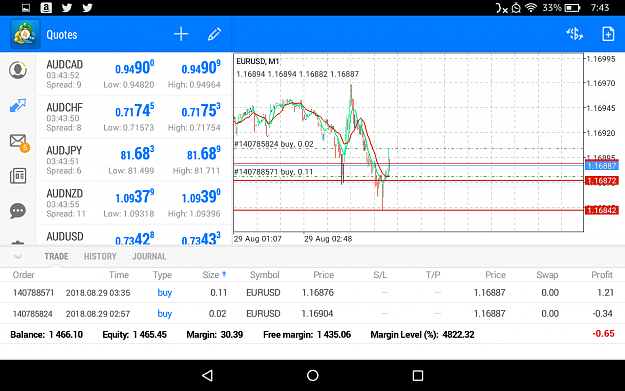Tap Equity 1 465.45 entry
The width and height of the screenshot is (625, 391).
click(134, 334)
